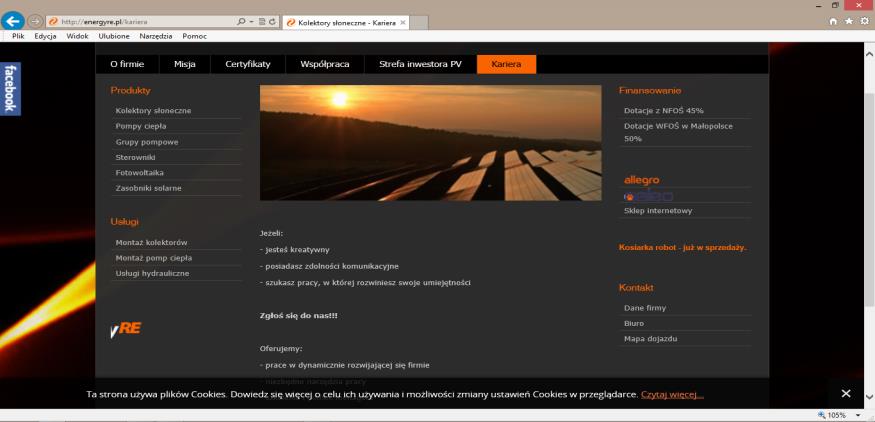This screenshot has height=422, width=875.
Task: Open Montaż kolektorów service link
Action: tap(151, 243)
